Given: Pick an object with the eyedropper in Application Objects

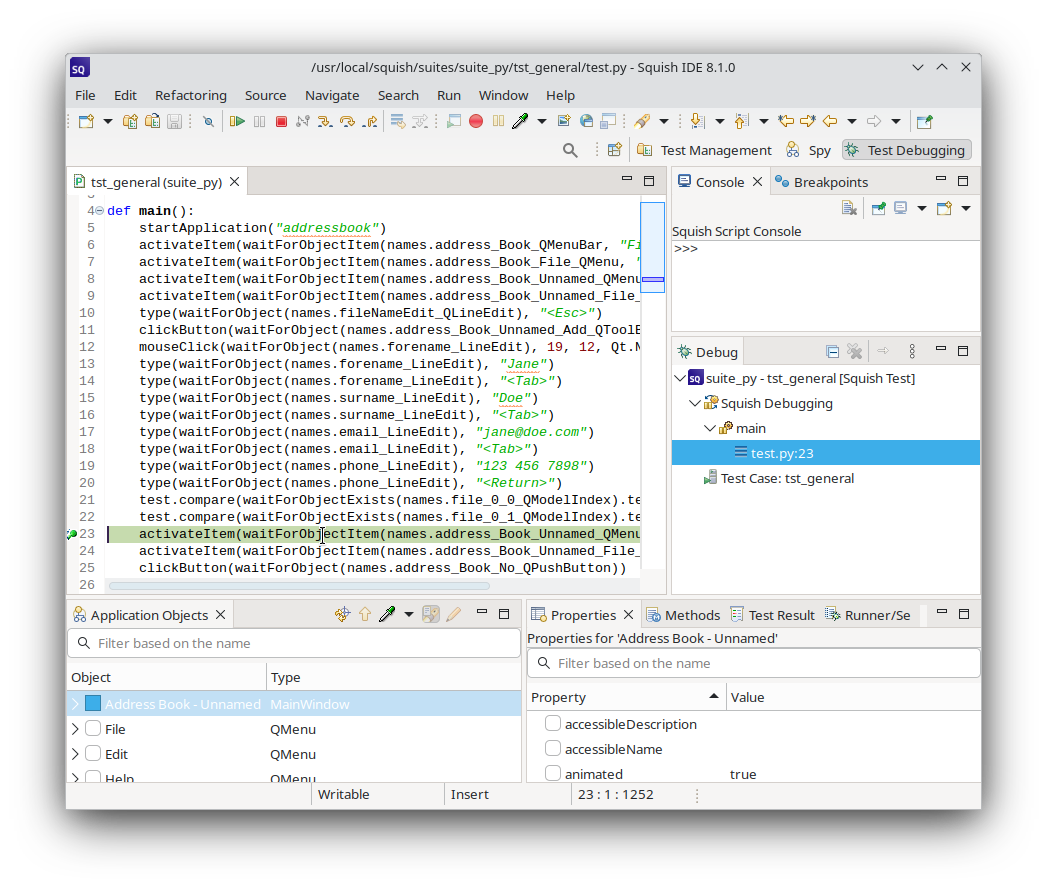Looking at the screenshot, I should point(387,614).
